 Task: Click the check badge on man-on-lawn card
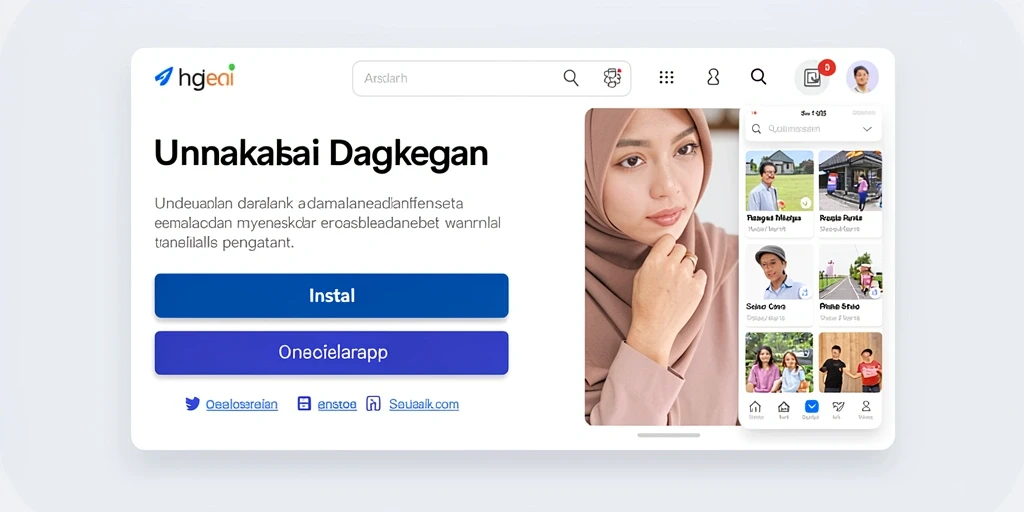pyautogui.click(x=805, y=202)
